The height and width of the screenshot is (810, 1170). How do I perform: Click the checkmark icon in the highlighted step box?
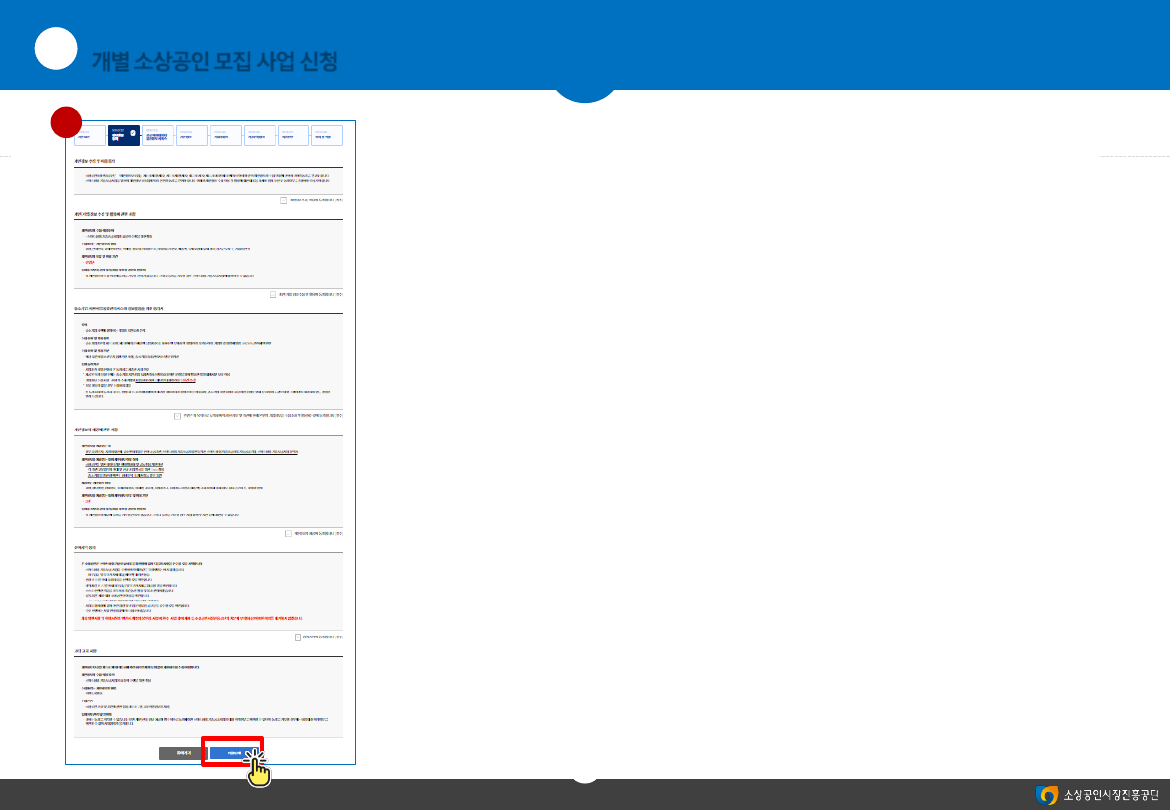pyautogui.click(x=133, y=132)
